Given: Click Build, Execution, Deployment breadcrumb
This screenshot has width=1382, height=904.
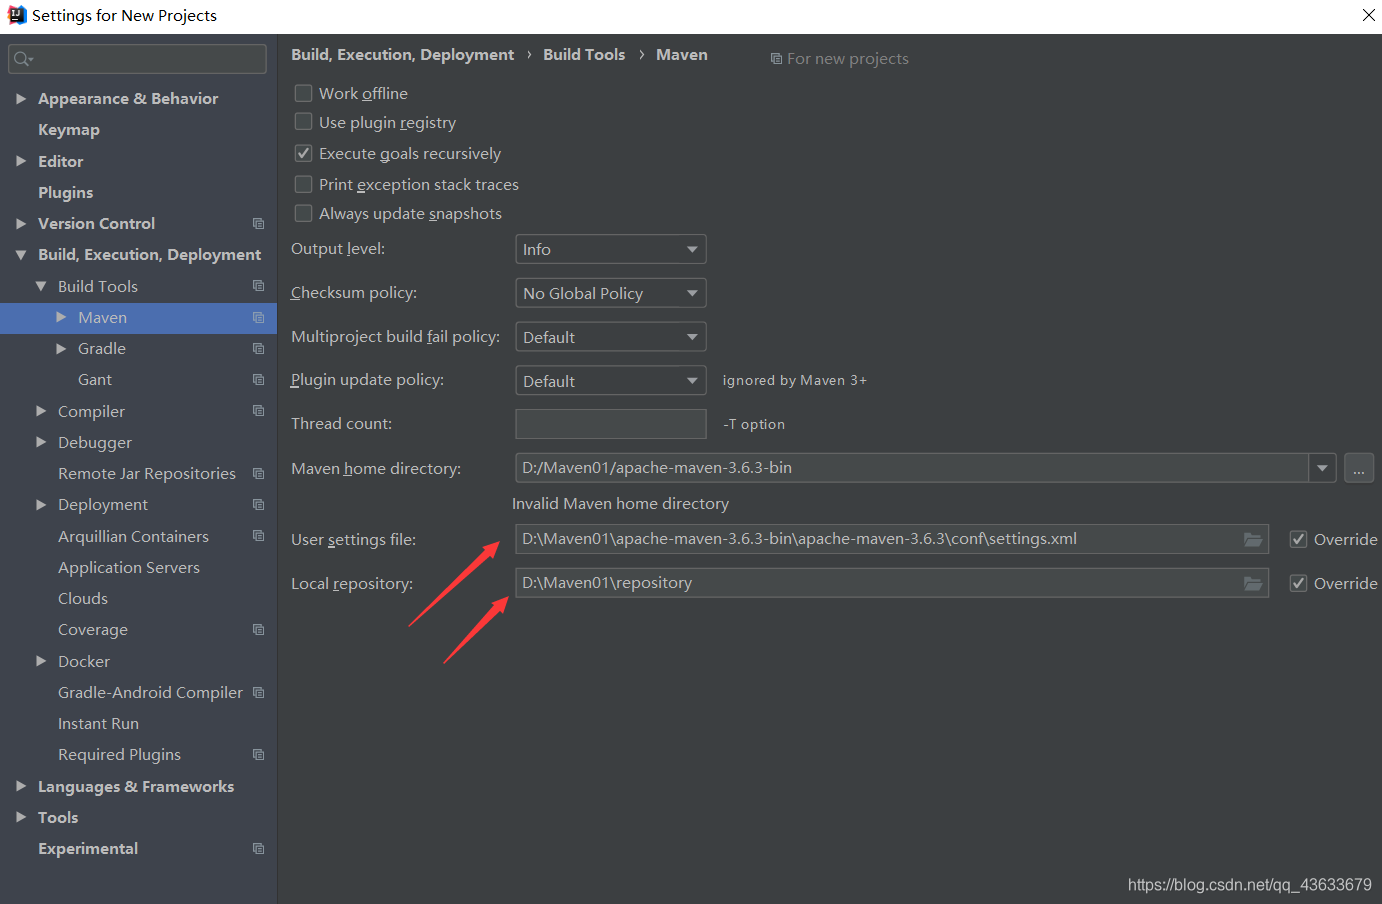Looking at the screenshot, I should [402, 55].
